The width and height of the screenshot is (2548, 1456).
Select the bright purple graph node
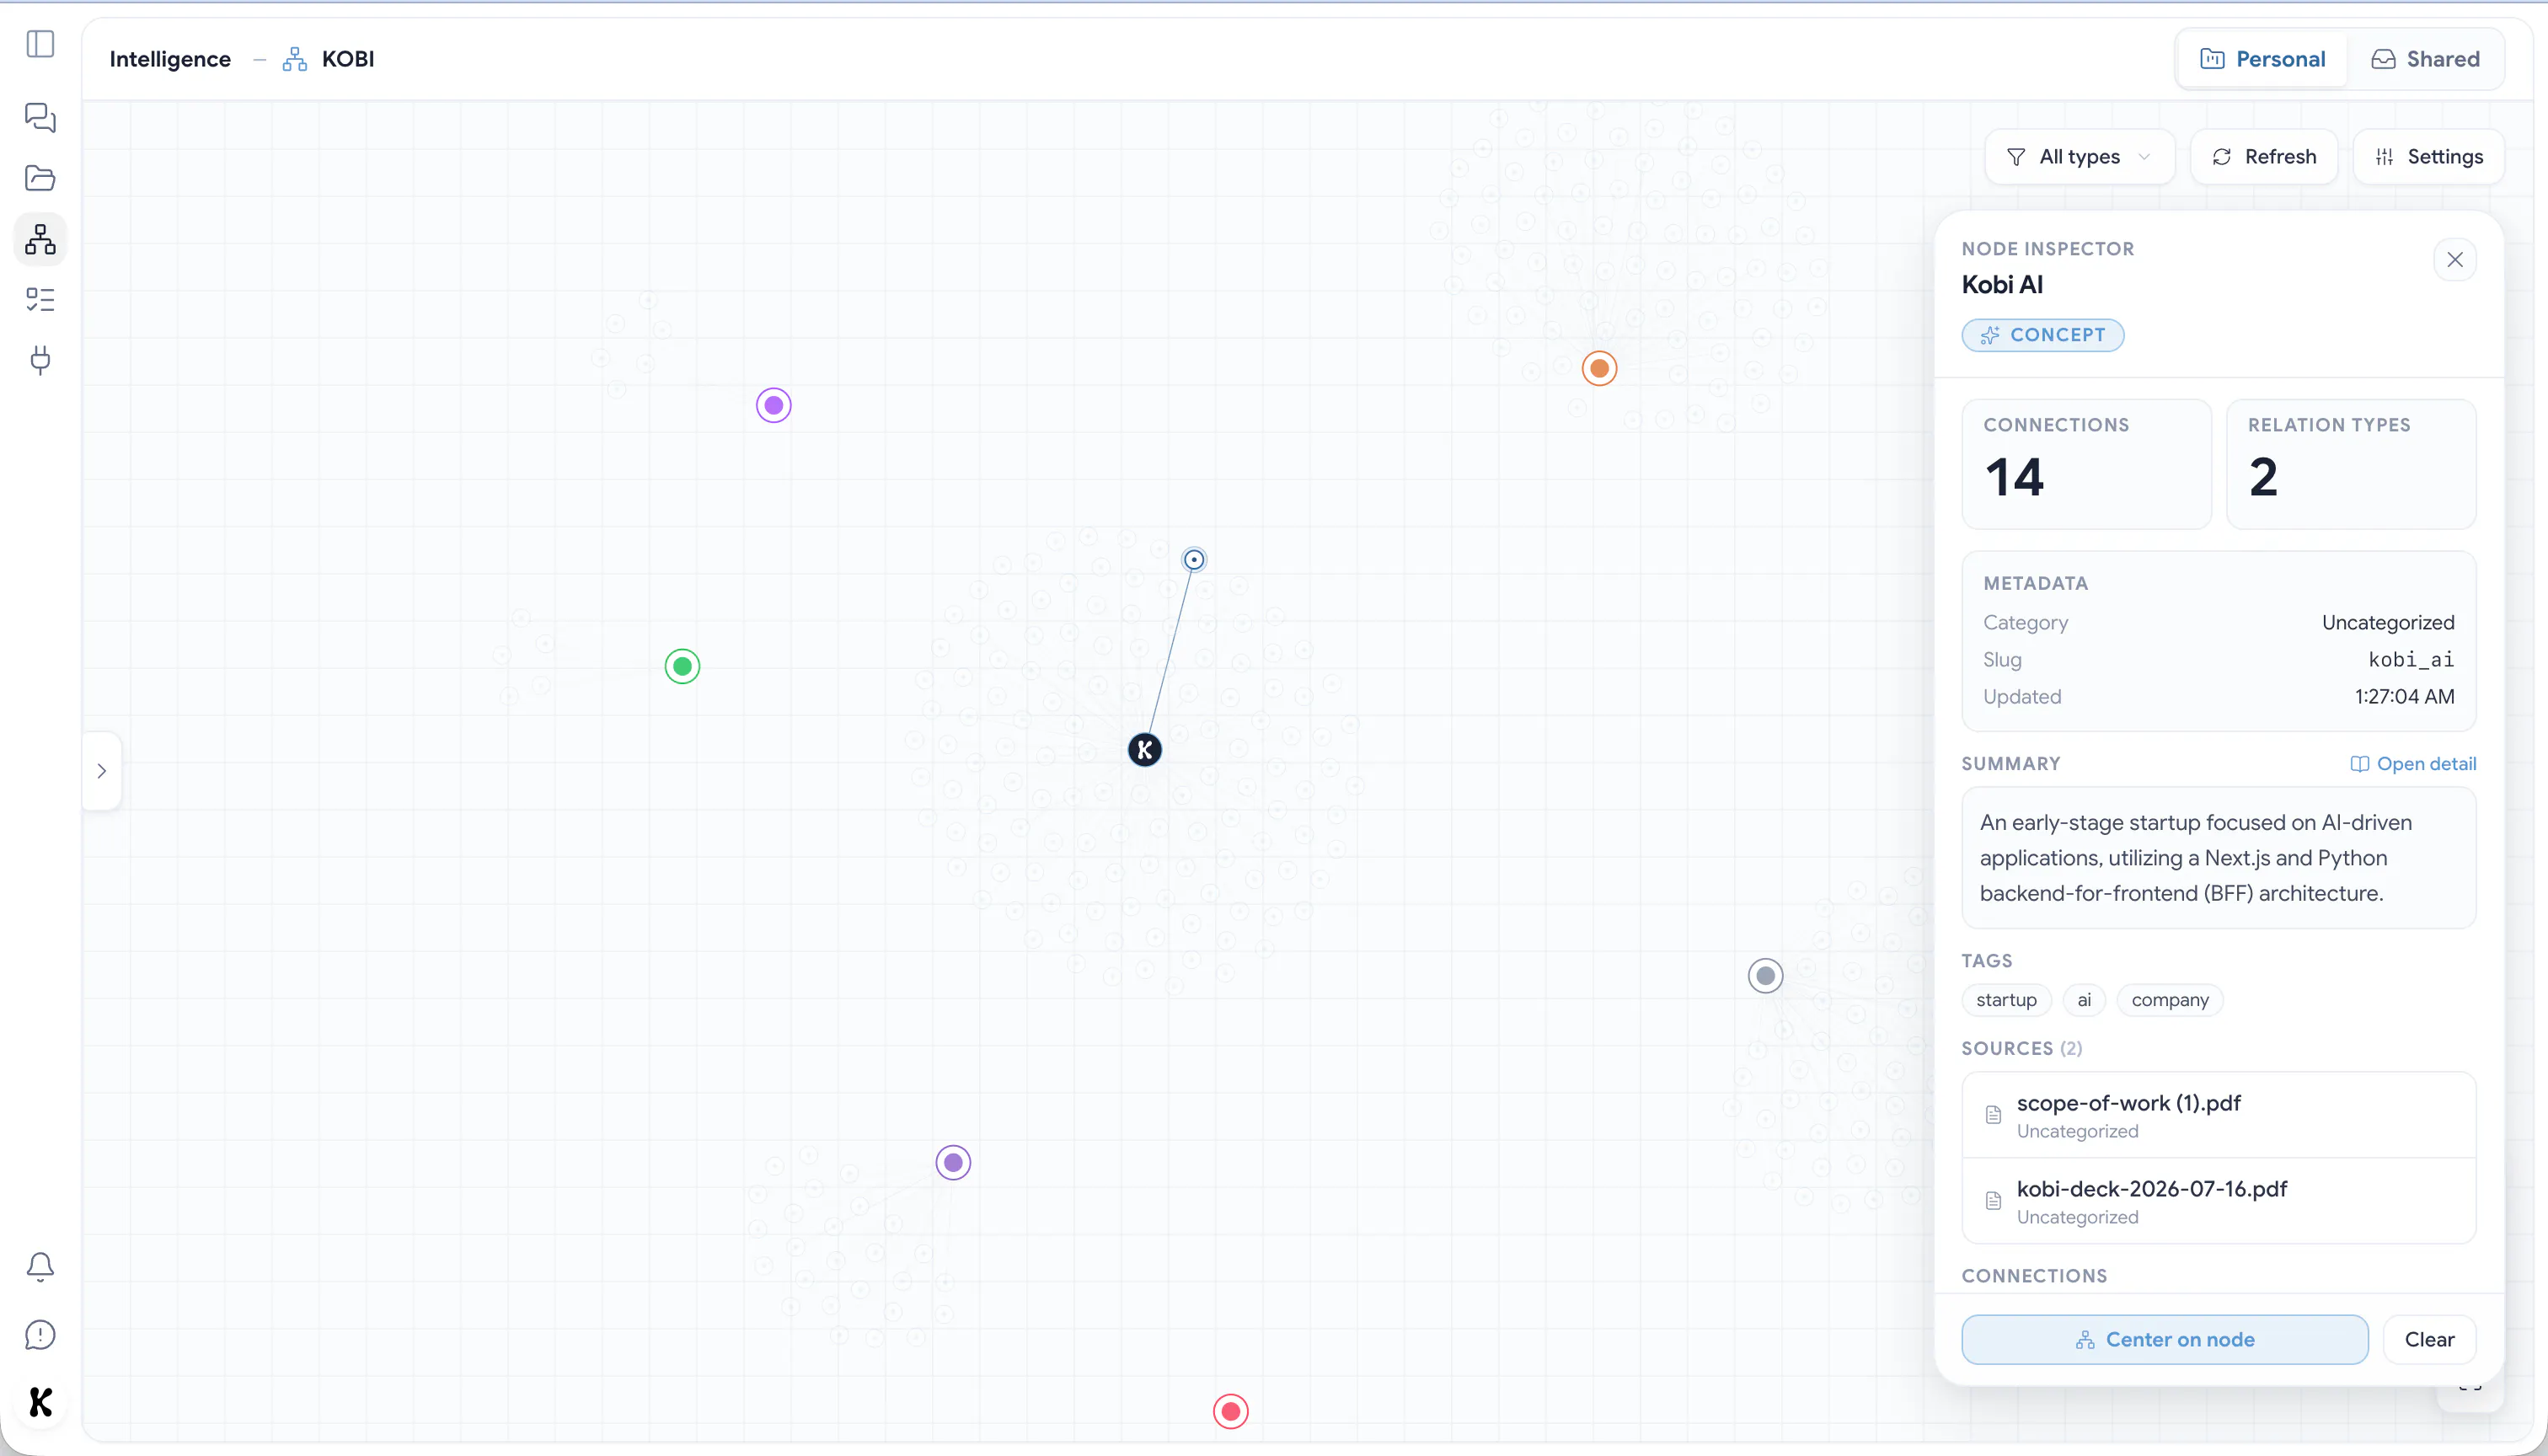point(774,405)
